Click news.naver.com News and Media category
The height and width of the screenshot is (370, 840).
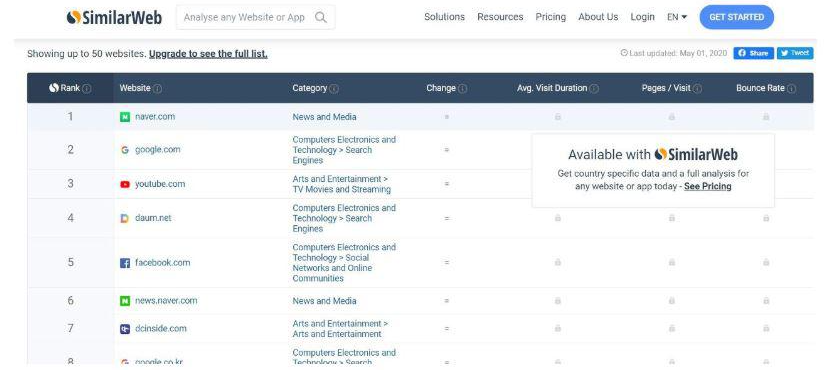click(324, 301)
